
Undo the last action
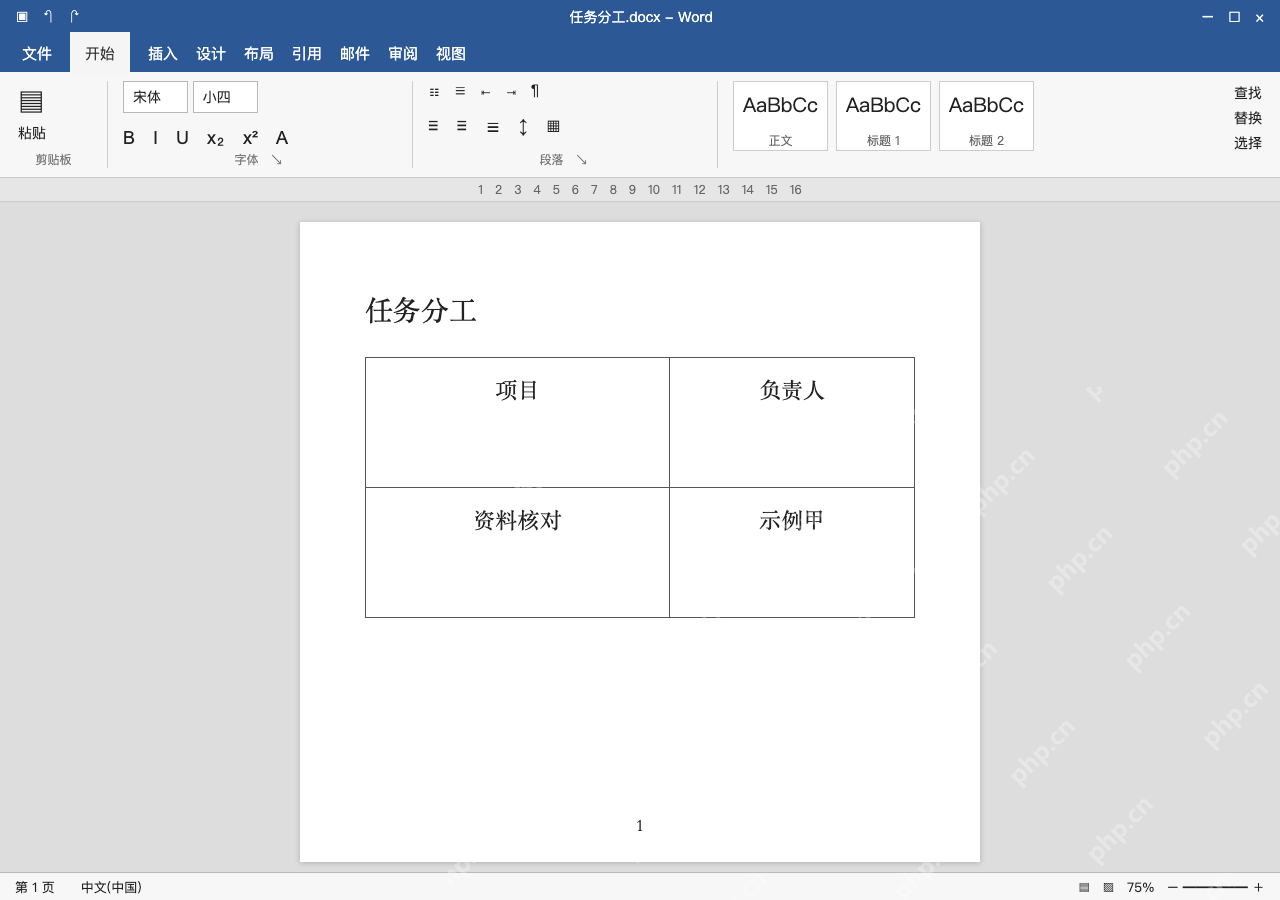[48, 17]
